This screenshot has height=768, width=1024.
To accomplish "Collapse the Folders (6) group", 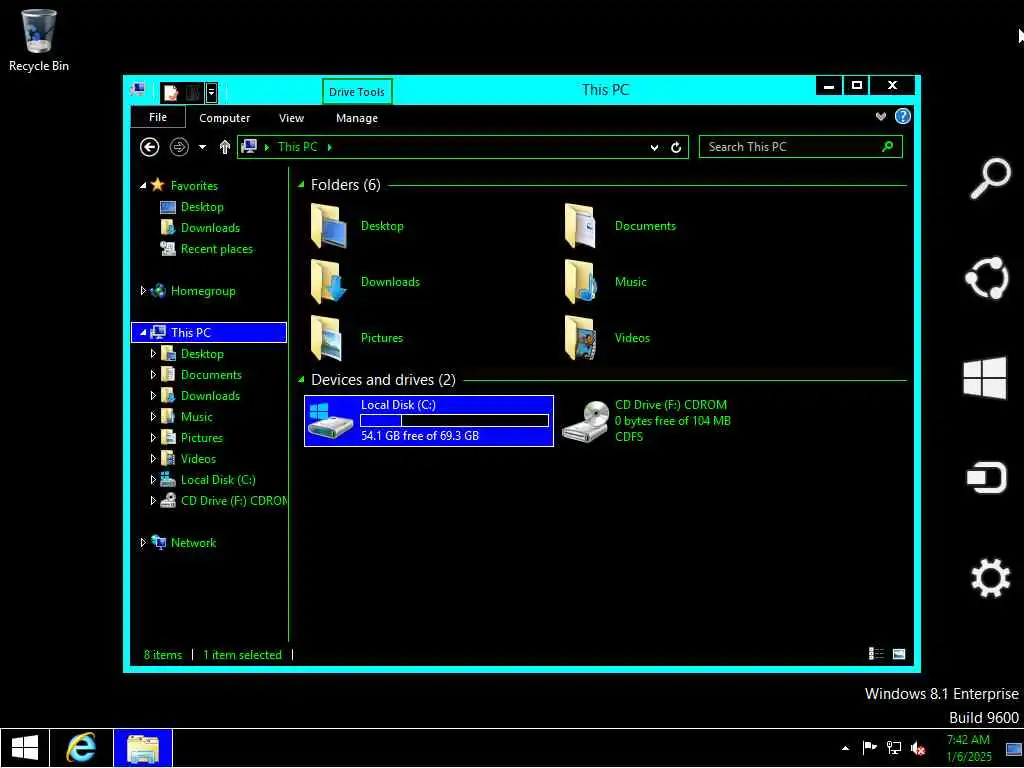I will (301, 185).
